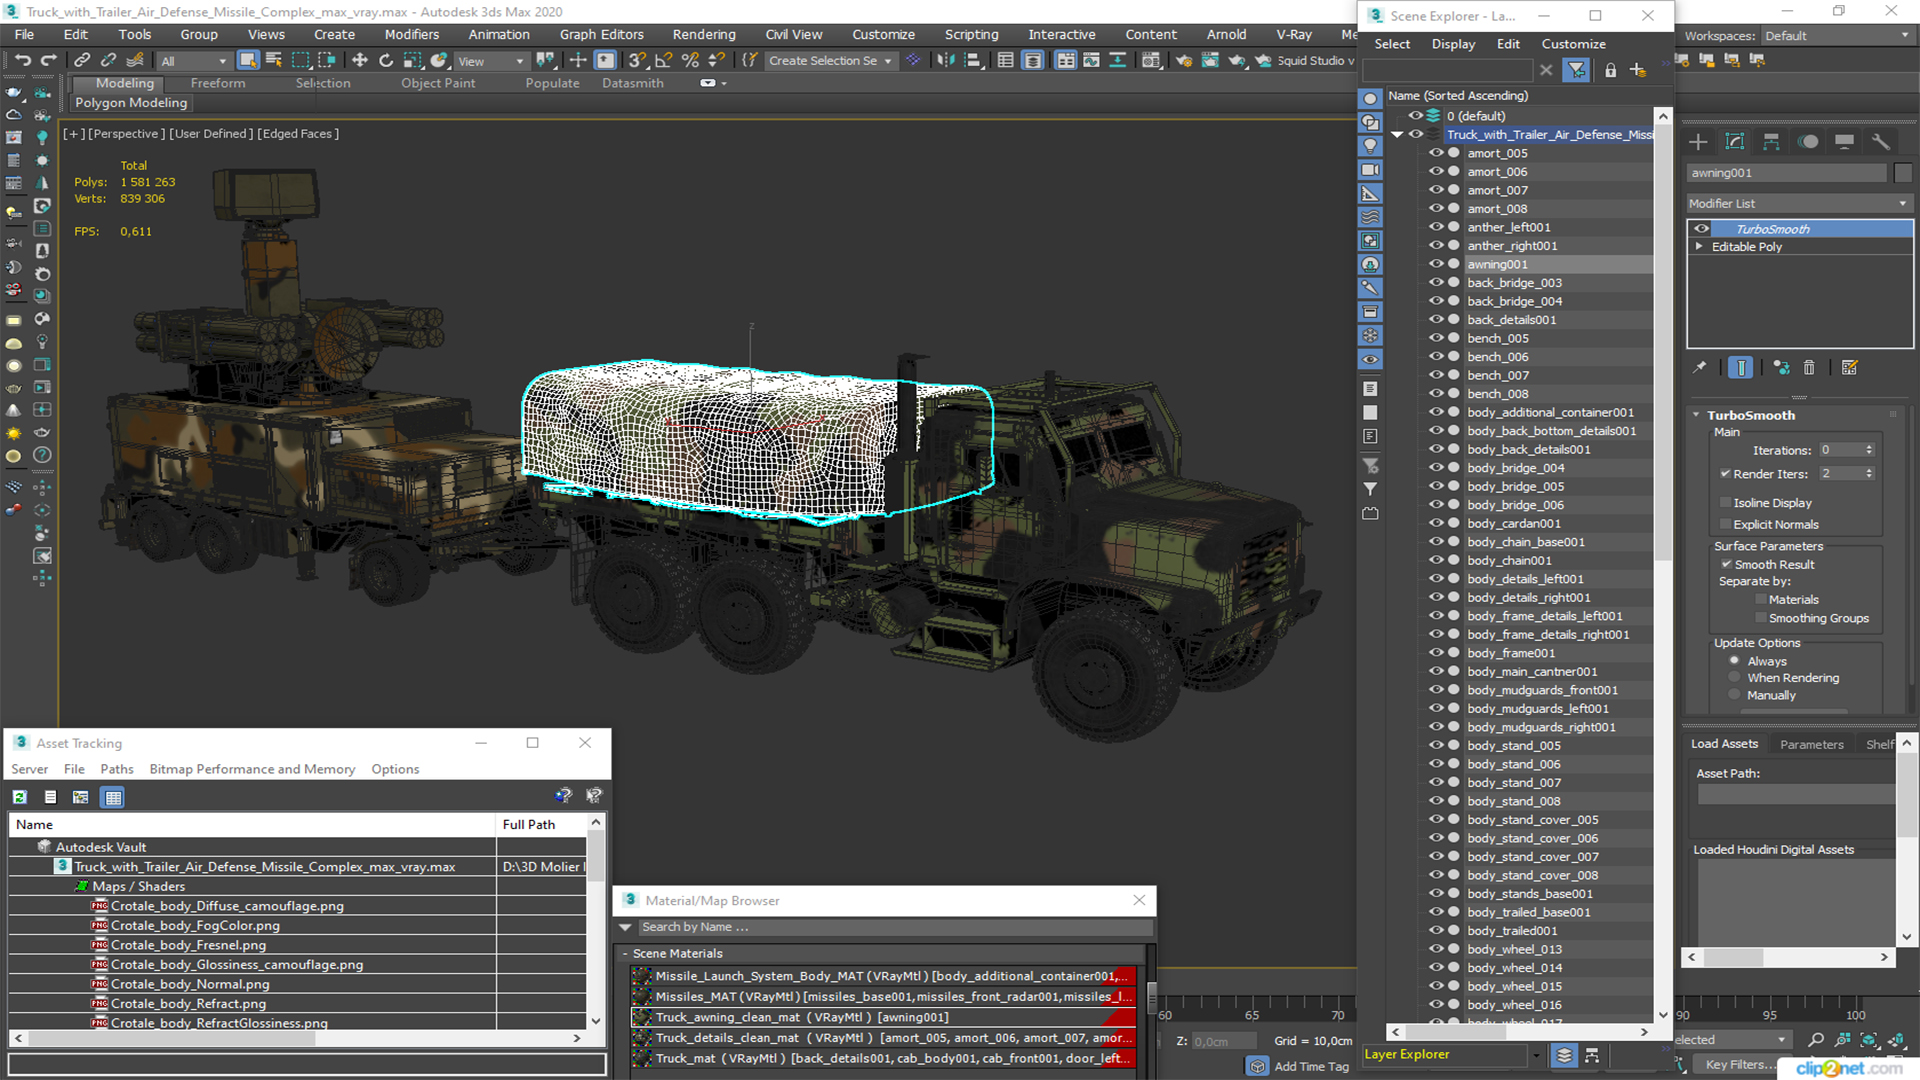This screenshot has height=1080, width=1920.
Task: Open the selection filter All dropdown
Action: [x=194, y=61]
